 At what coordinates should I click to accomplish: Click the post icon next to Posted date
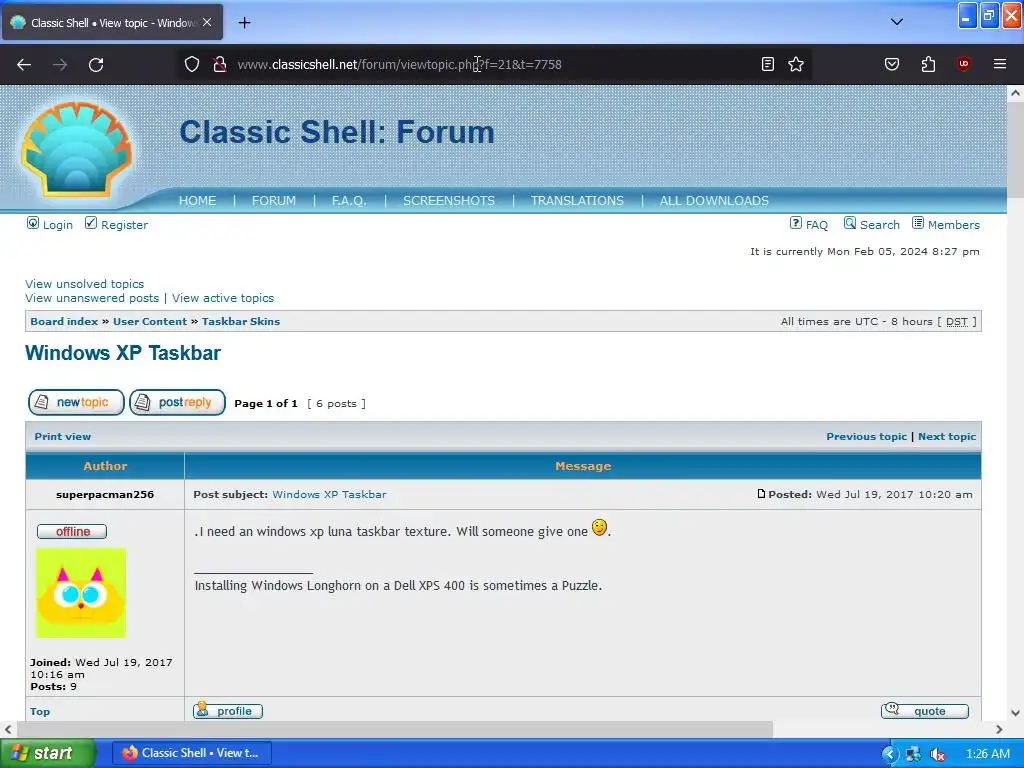point(761,494)
